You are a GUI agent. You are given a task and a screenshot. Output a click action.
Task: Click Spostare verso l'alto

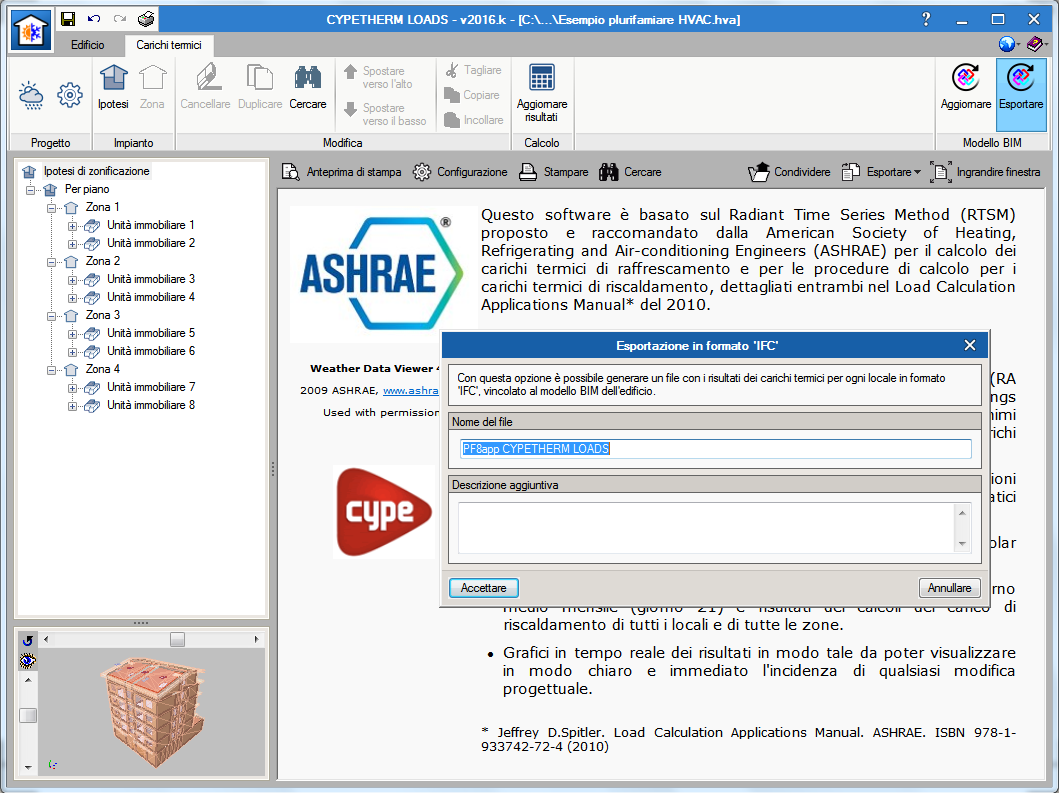tap(378, 77)
